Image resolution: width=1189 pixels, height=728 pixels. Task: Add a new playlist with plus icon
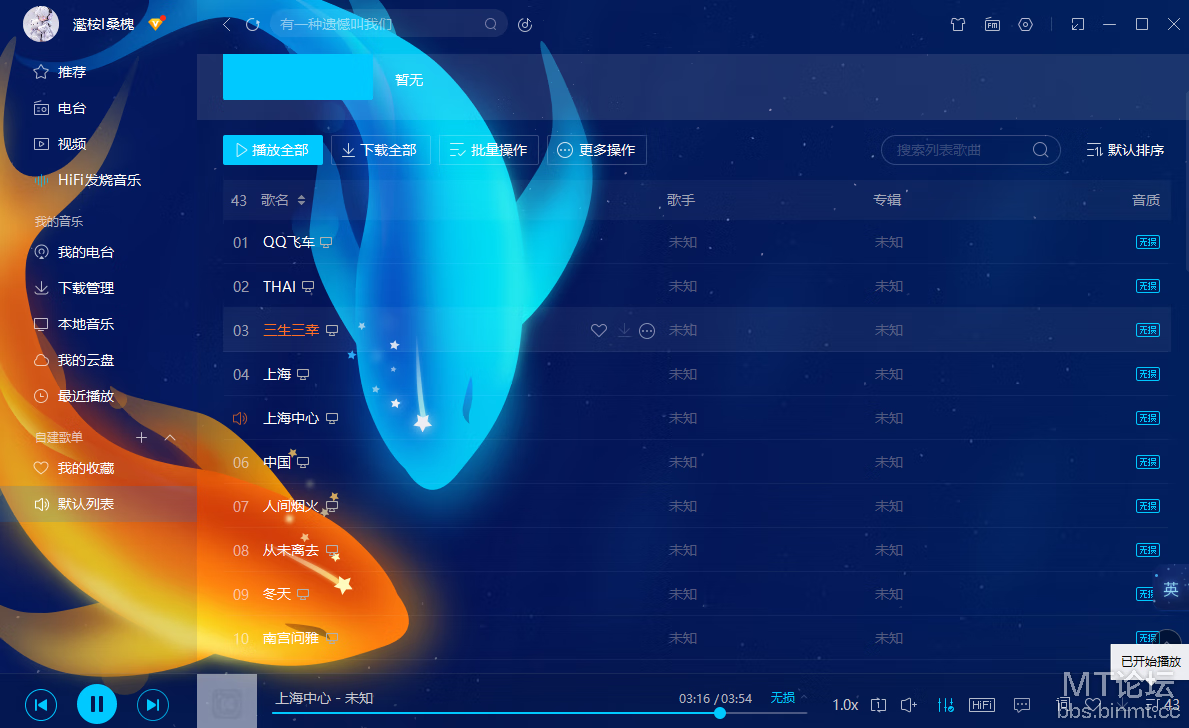[141, 438]
